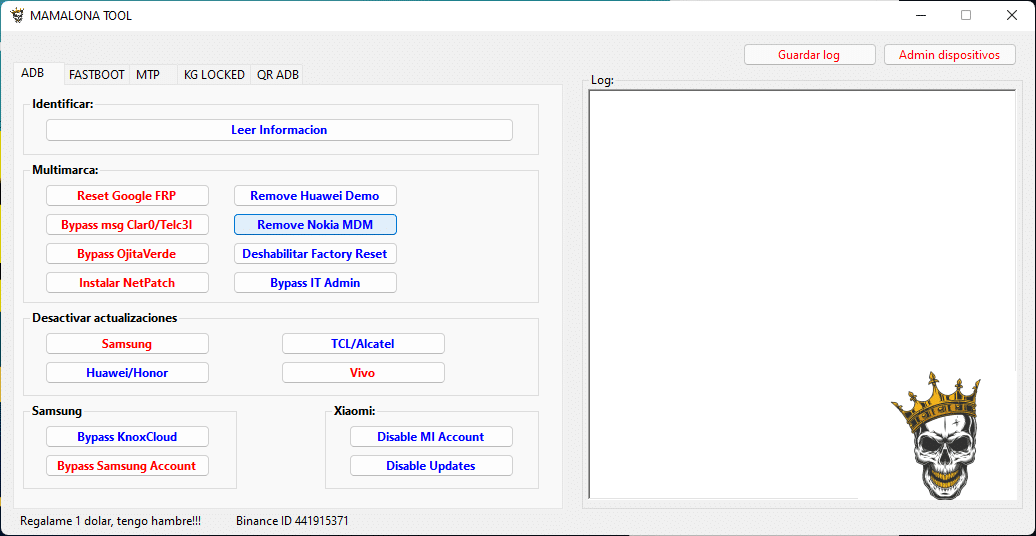Disable updates for Vivo
This screenshot has height=536, width=1036.
[363, 373]
